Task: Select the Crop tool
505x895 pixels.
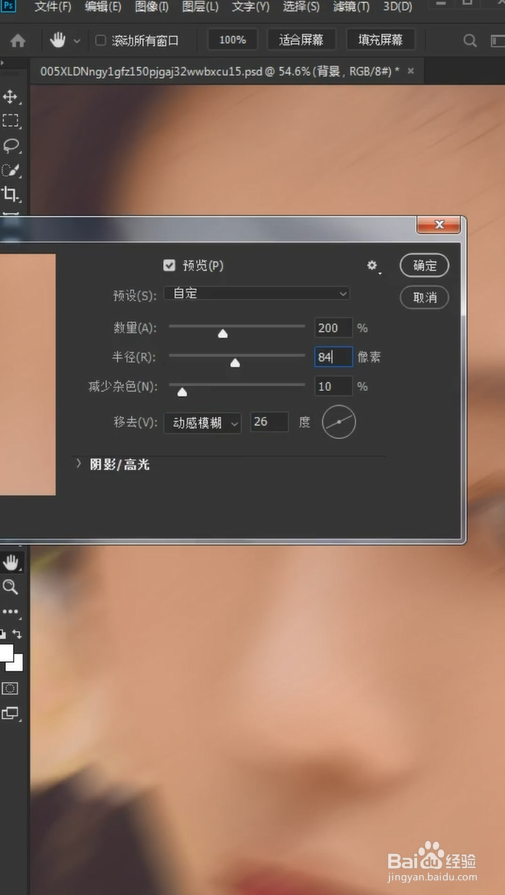Action: click(10, 193)
